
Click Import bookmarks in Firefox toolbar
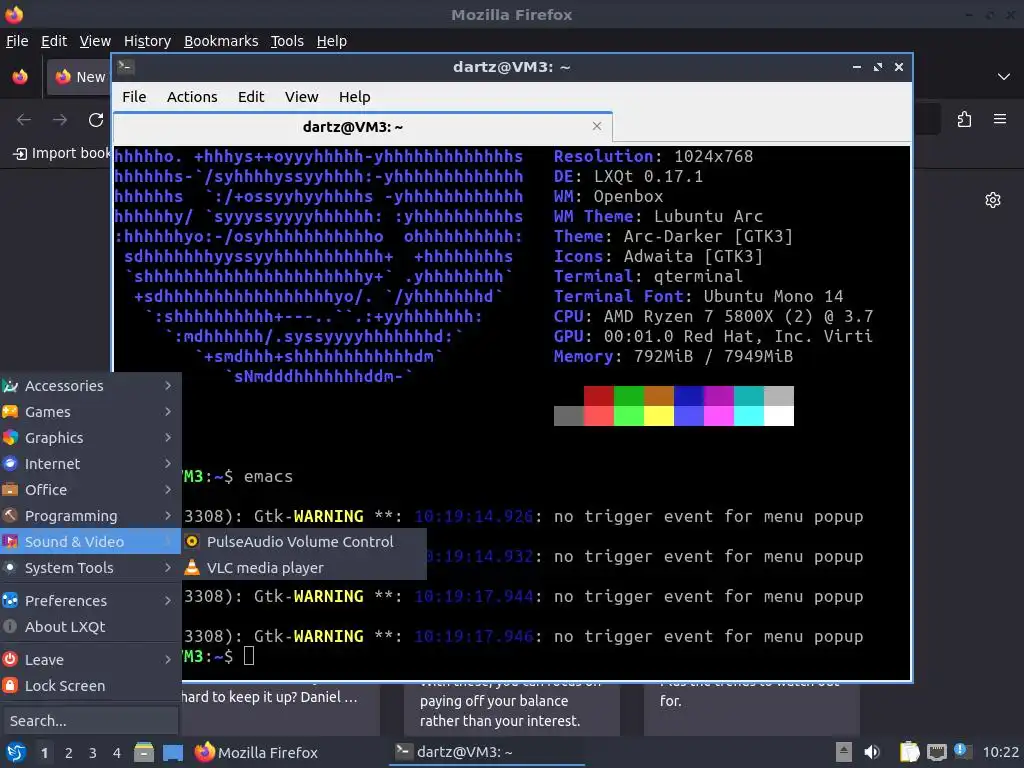(x=62, y=153)
